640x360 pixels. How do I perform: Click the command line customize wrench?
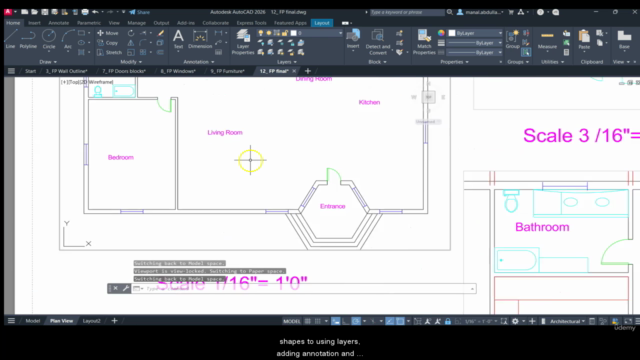(126, 289)
